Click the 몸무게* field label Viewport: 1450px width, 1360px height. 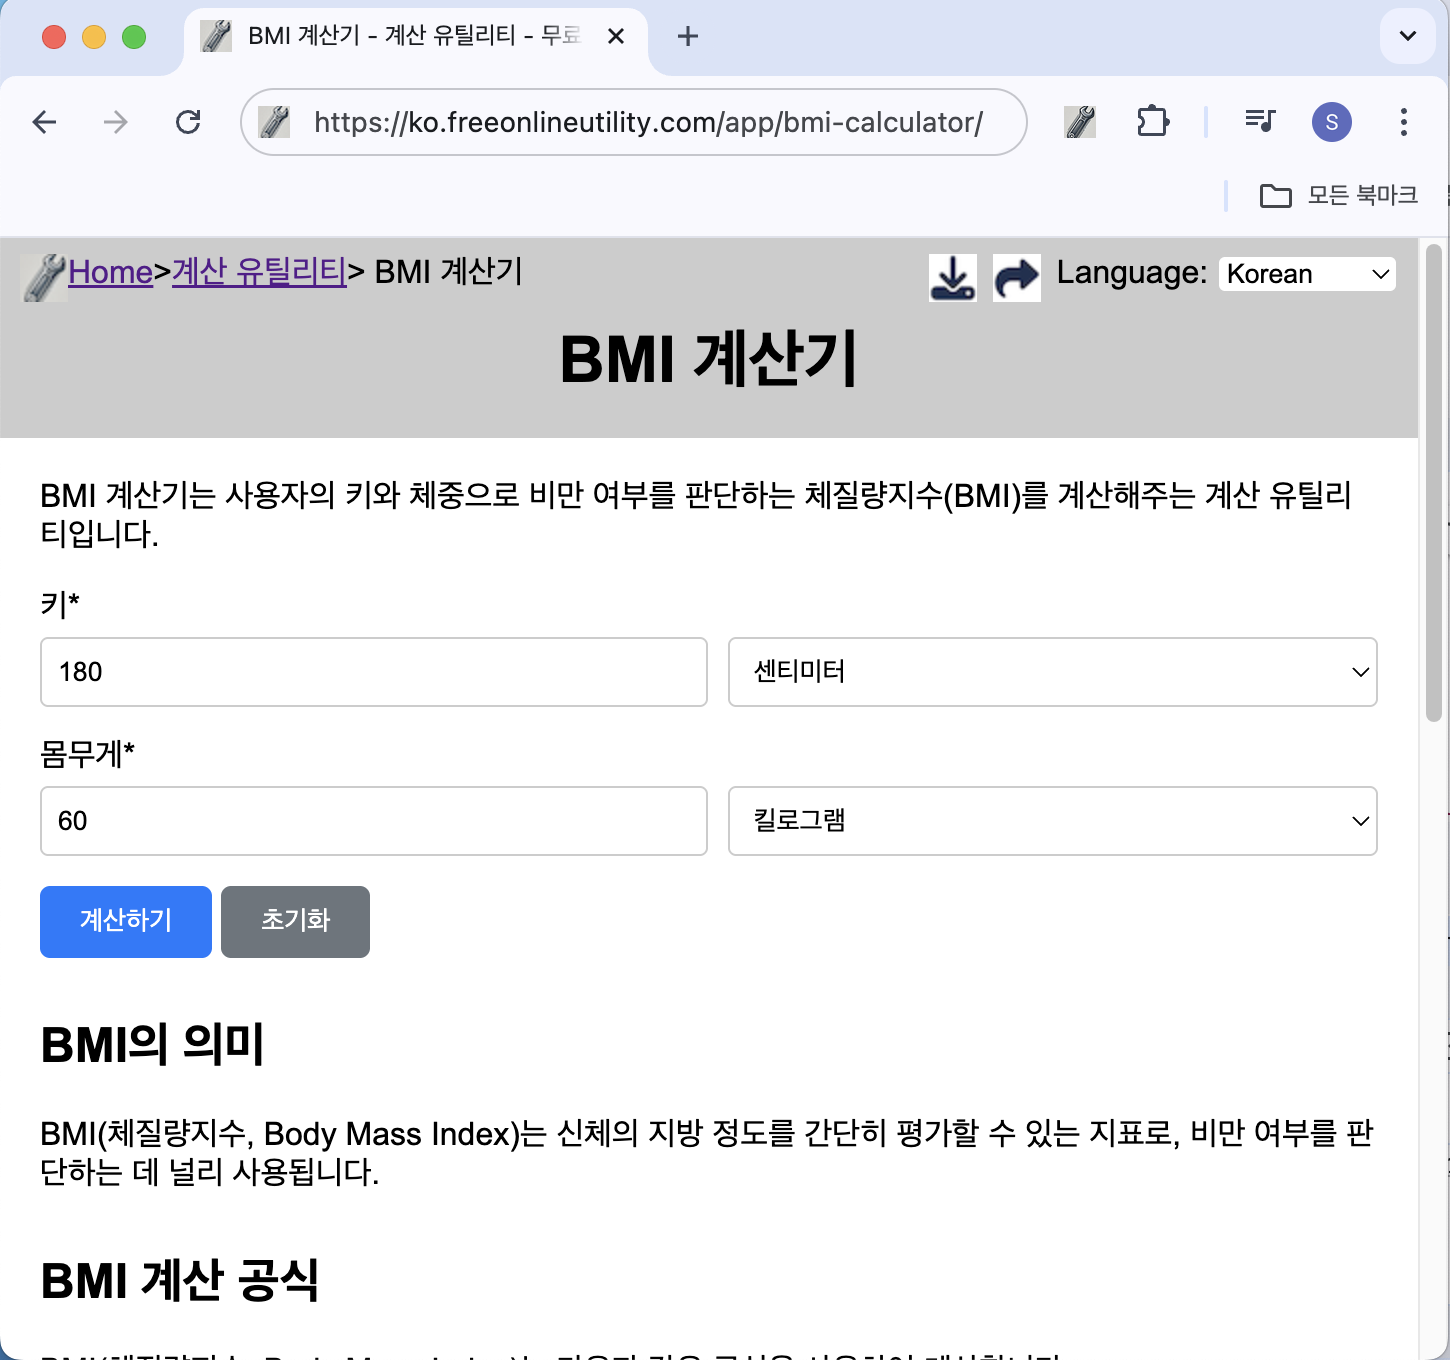(x=88, y=753)
